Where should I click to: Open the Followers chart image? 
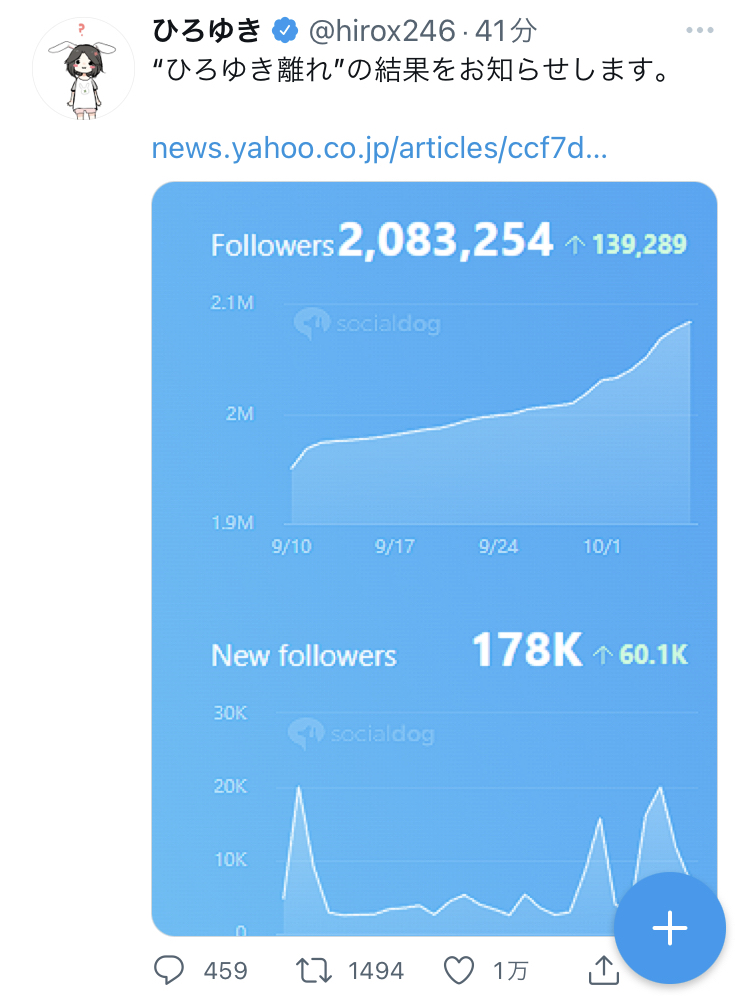click(434, 559)
